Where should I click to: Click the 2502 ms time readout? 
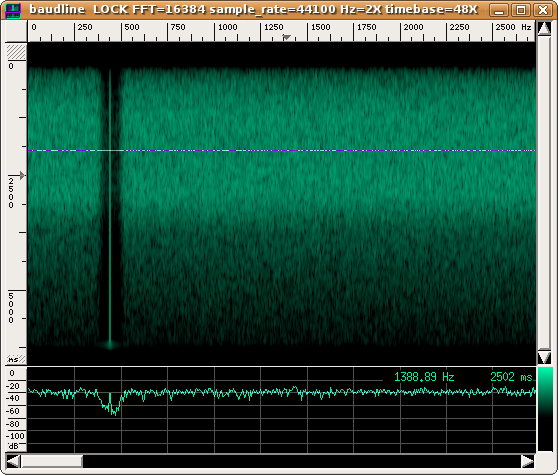coord(511,377)
